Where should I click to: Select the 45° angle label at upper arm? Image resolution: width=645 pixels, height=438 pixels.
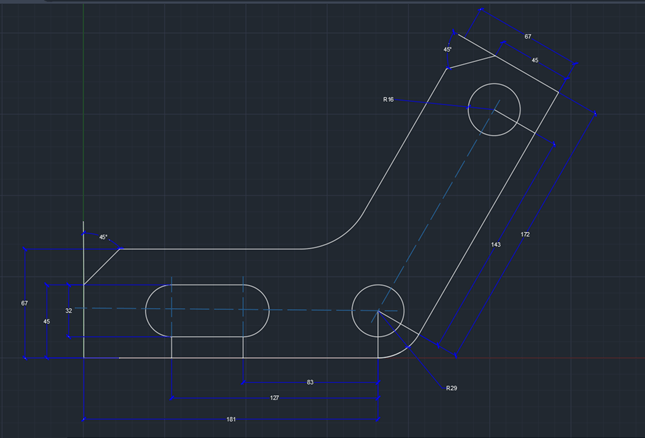coord(448,48)
